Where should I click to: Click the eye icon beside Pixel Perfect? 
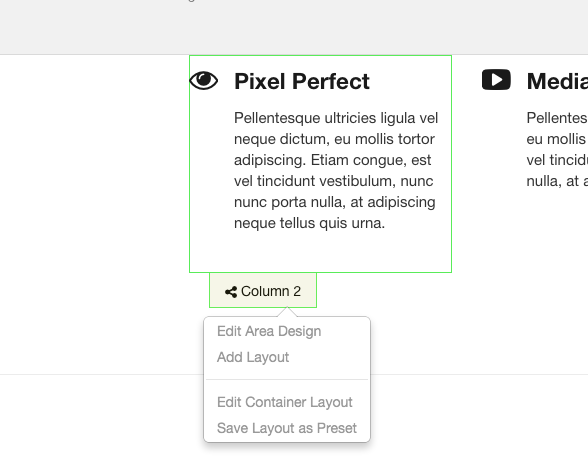point(204,80)
